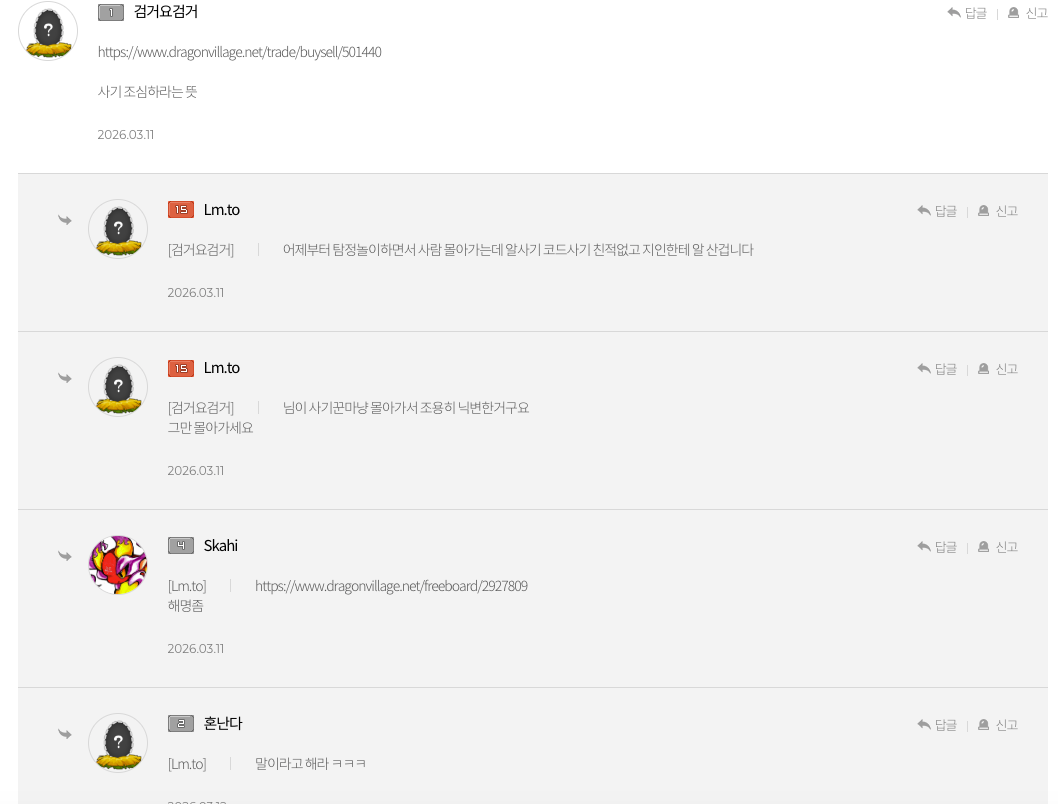Click reply icon on first Lm.to comment
This screenshot has width=1058, height=804.
pos(924,210)
